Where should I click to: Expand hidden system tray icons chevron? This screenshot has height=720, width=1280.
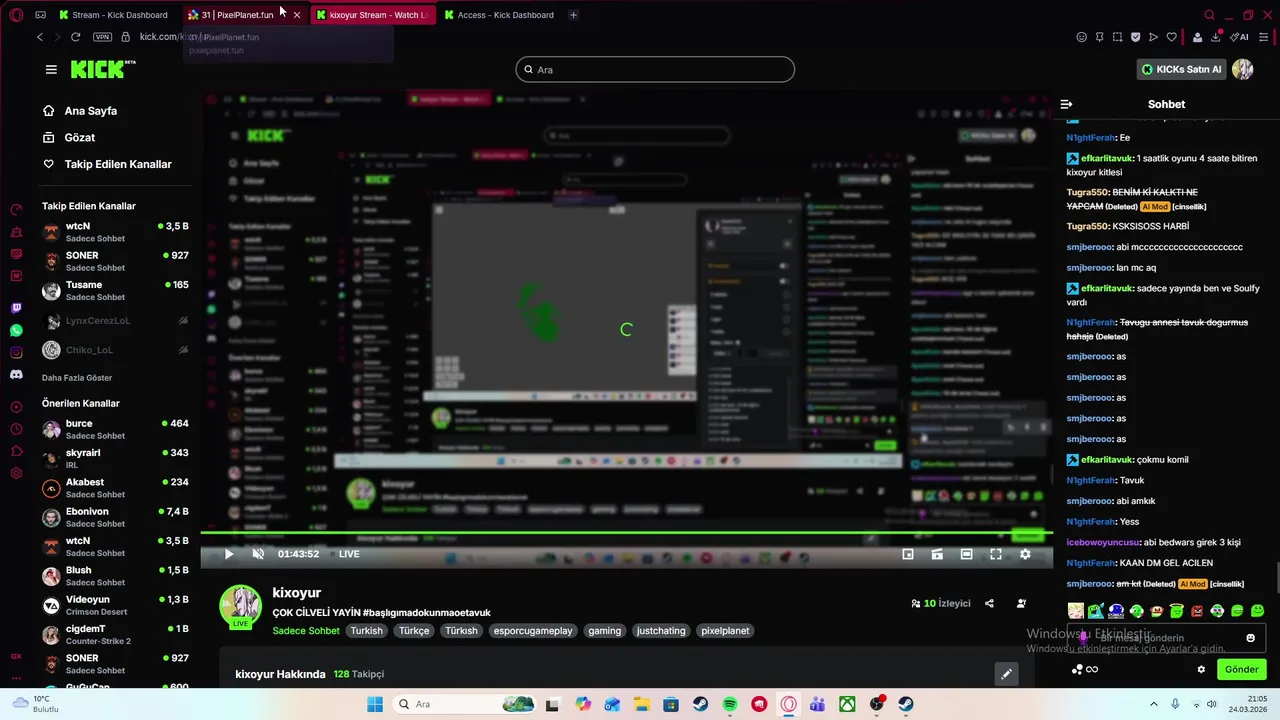point(1153,704)
